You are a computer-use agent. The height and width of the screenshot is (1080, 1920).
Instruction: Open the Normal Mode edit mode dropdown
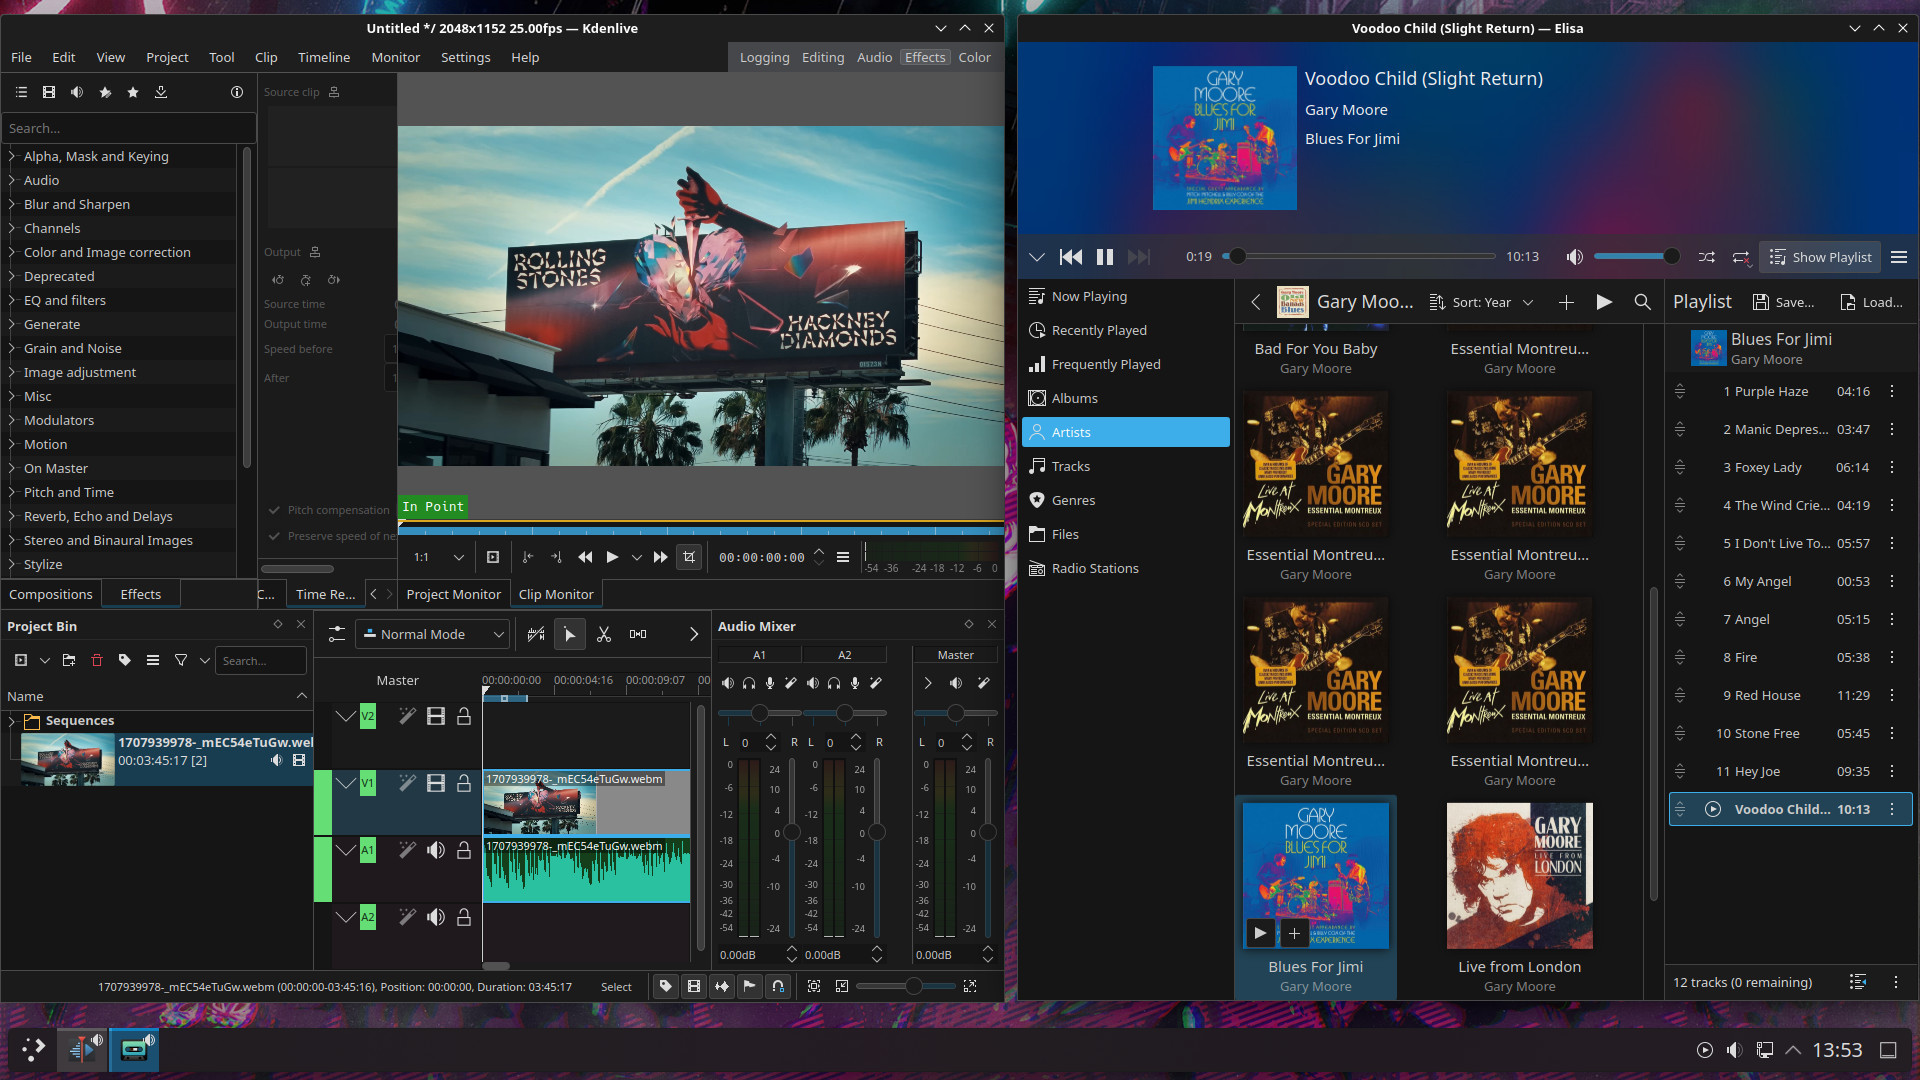pos(433,634)
